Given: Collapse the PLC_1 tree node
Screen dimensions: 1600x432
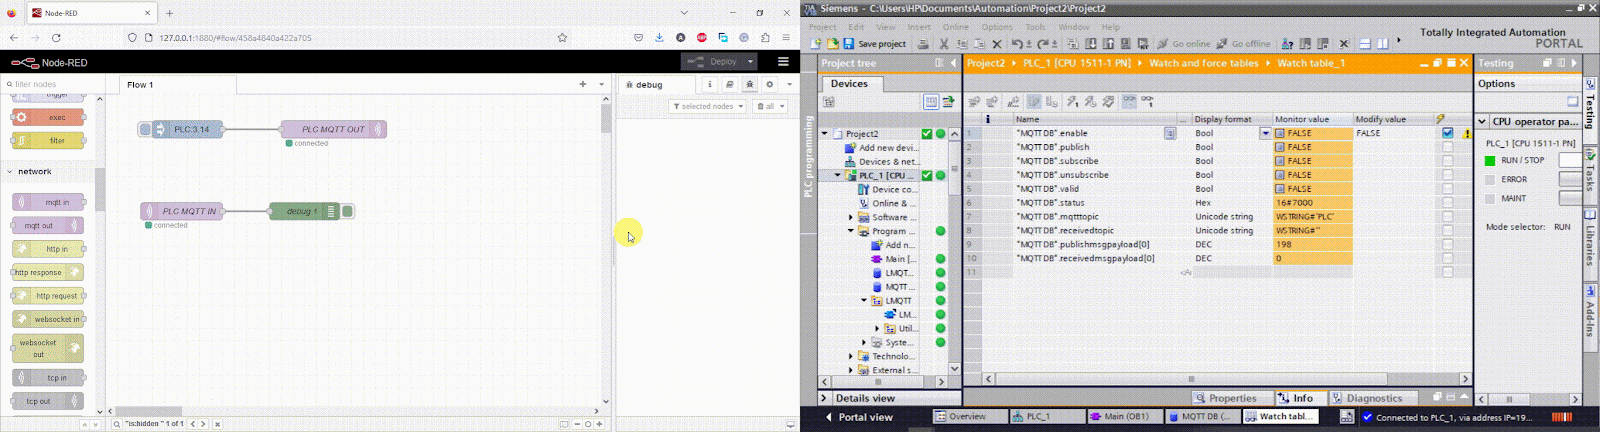Looking at the screenshot, I should 838,175.
